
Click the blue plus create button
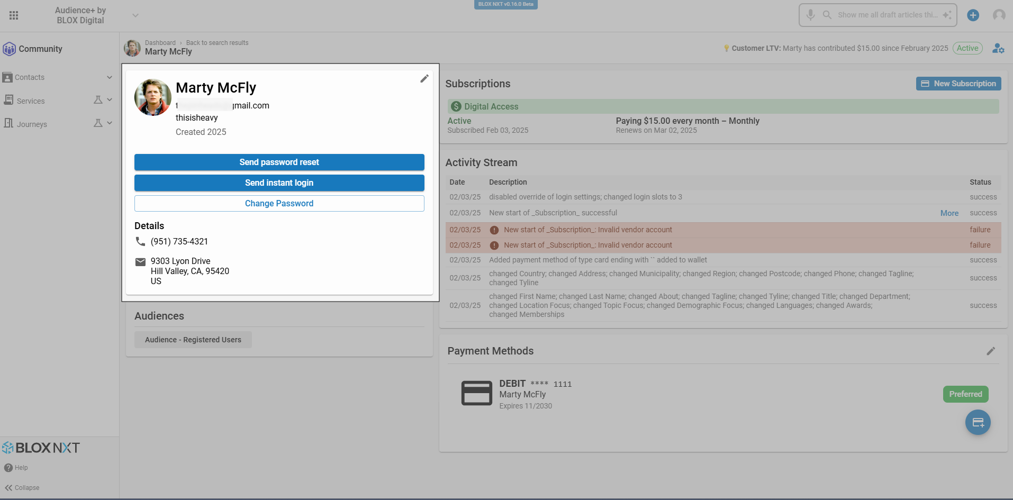click(973, 15)
